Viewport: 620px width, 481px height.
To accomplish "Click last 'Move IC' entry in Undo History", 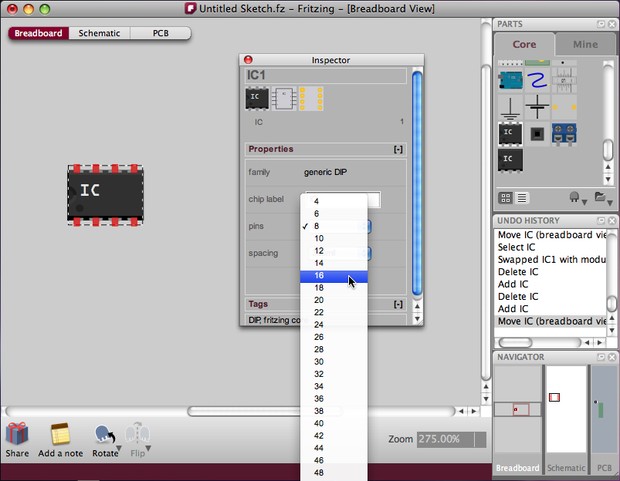I will [551, 321].
